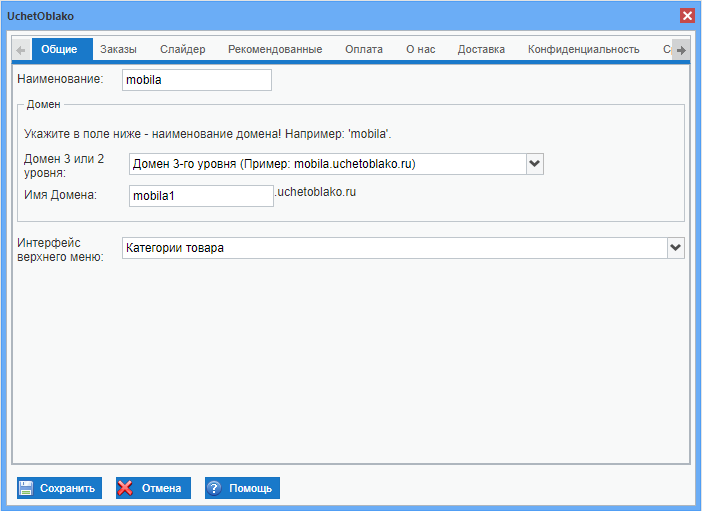Click the Сохранить button
Screen dimensions: 702x511
tap(60, 488)
